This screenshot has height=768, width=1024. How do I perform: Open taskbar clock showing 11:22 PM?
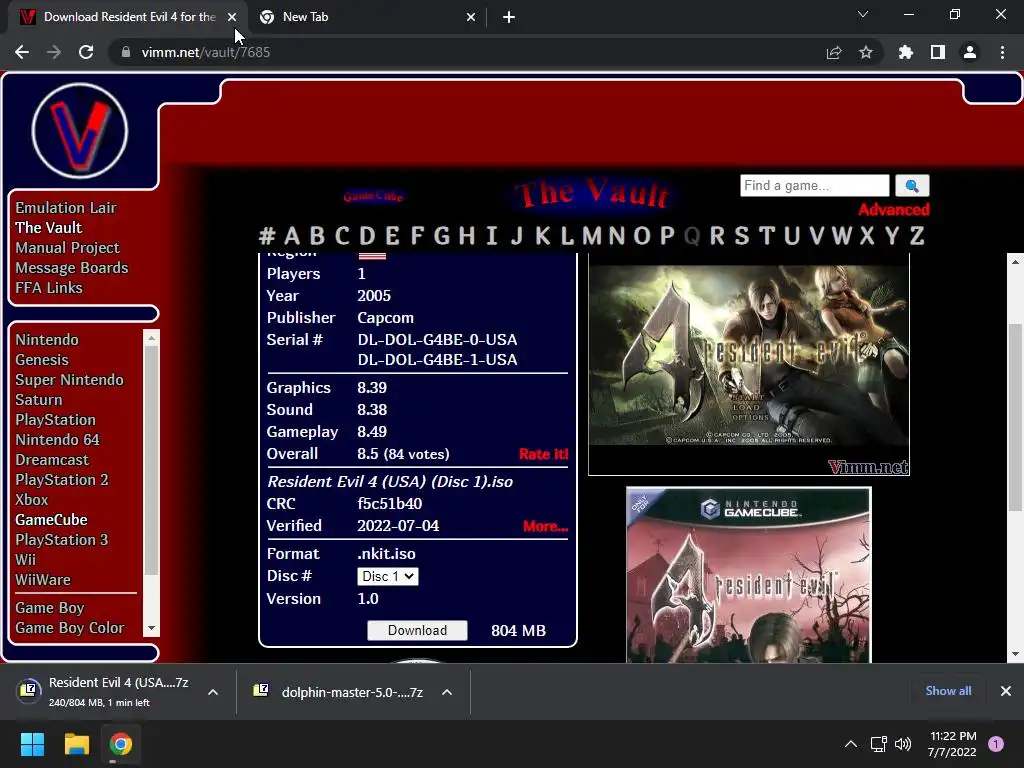click(x=952, y=744)
